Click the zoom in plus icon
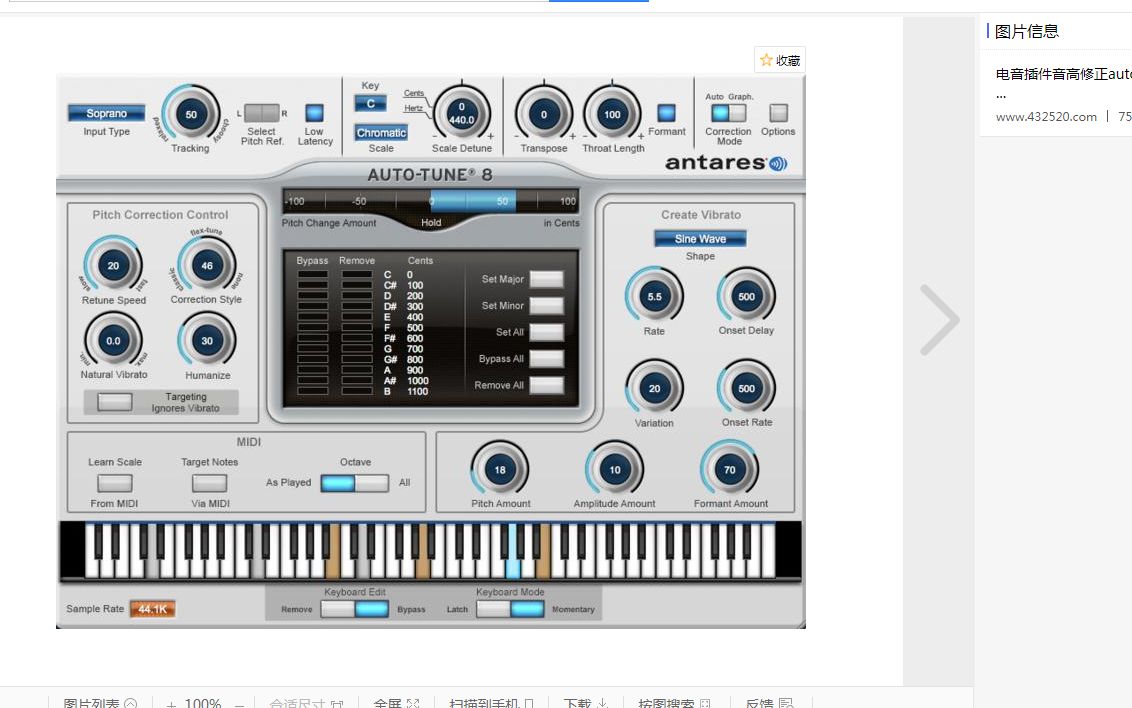The width and height of the screenshot is (1132, 708). 171,703
